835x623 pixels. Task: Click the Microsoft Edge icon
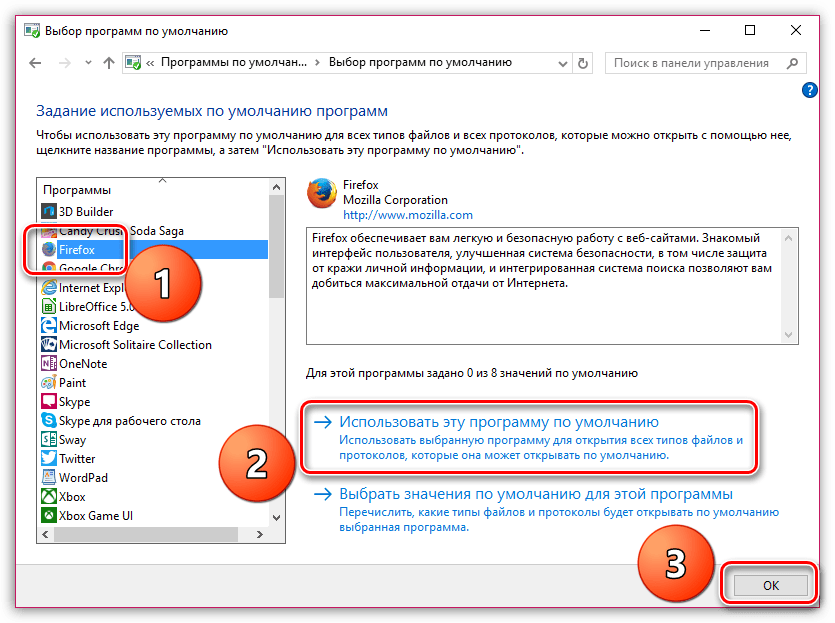(x=49, y=325)
